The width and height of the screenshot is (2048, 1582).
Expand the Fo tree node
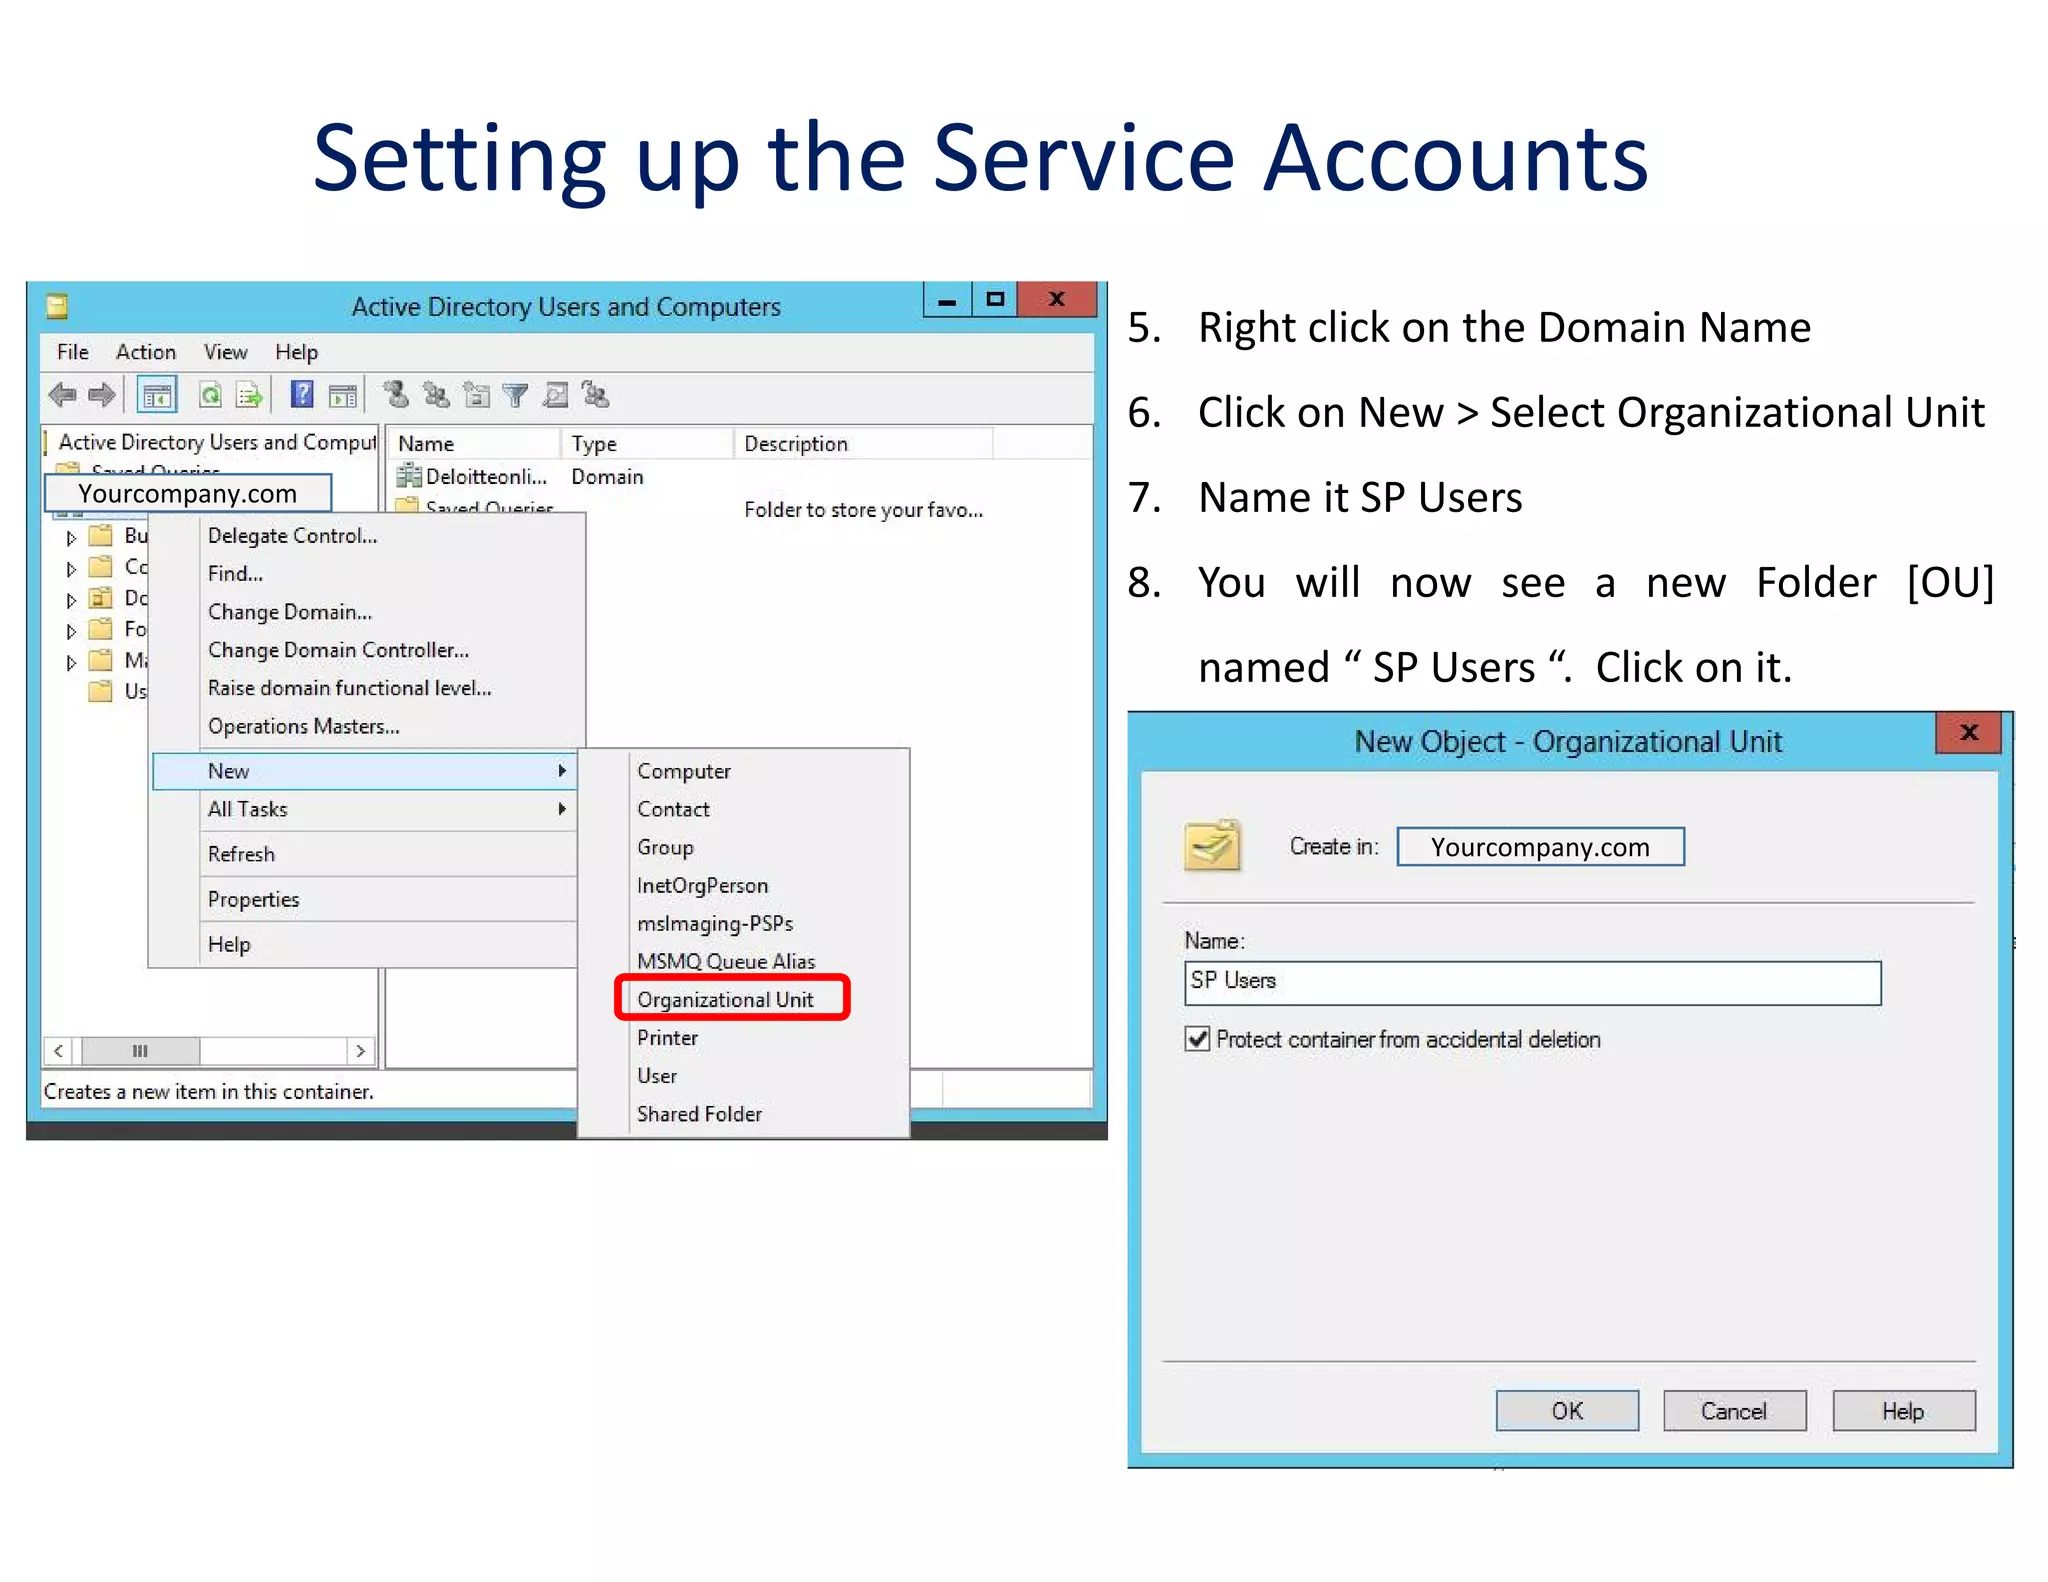(71, 631)
